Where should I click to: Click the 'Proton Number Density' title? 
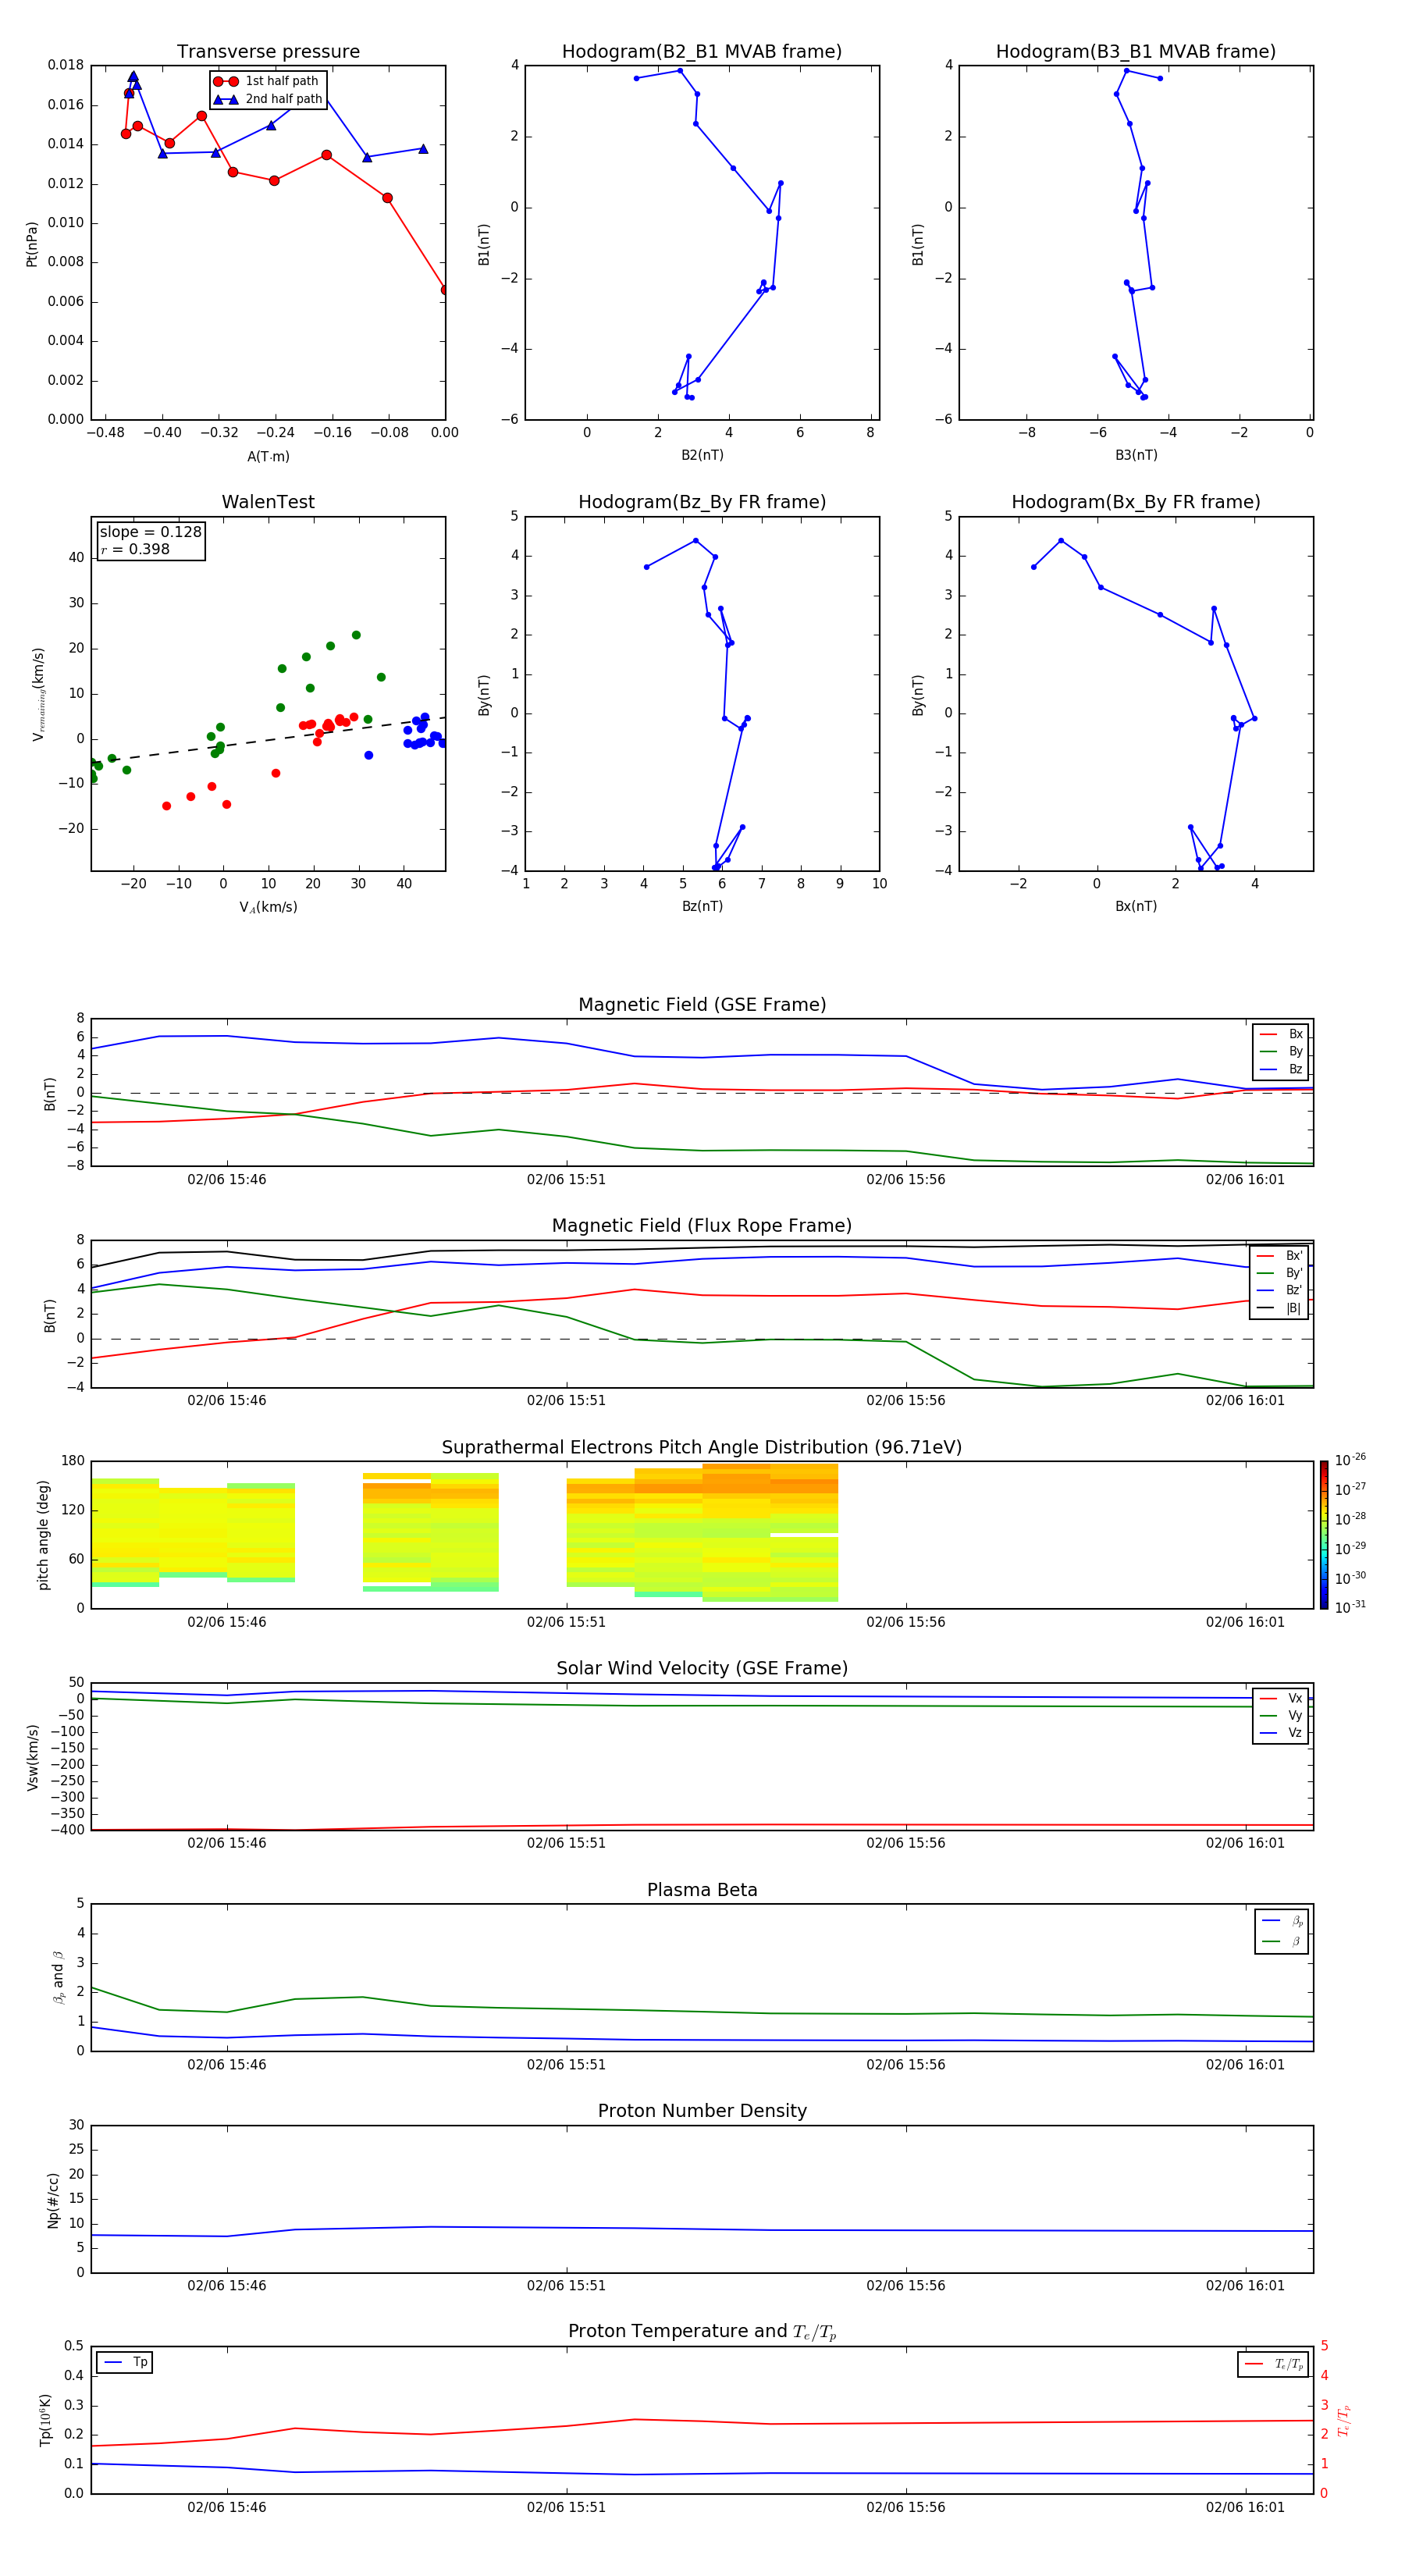tap(702, 2111)
